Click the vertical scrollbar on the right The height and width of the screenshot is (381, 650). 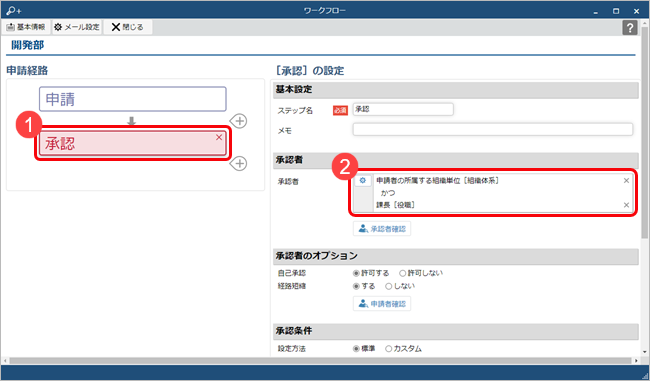coord(645,133)
